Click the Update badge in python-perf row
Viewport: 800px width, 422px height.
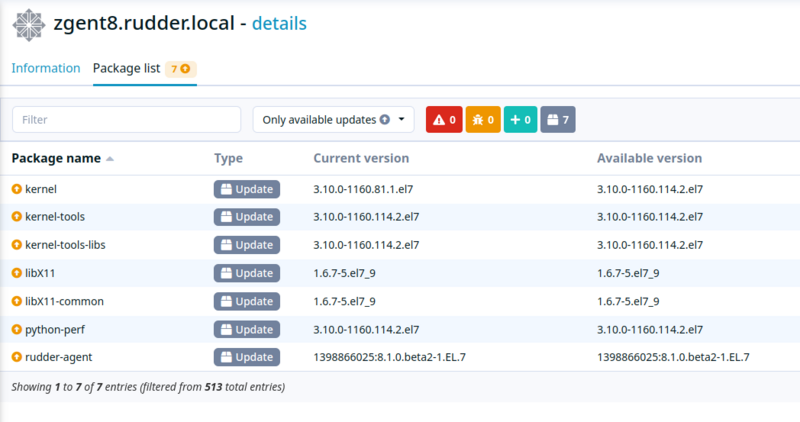coord(247,329)
